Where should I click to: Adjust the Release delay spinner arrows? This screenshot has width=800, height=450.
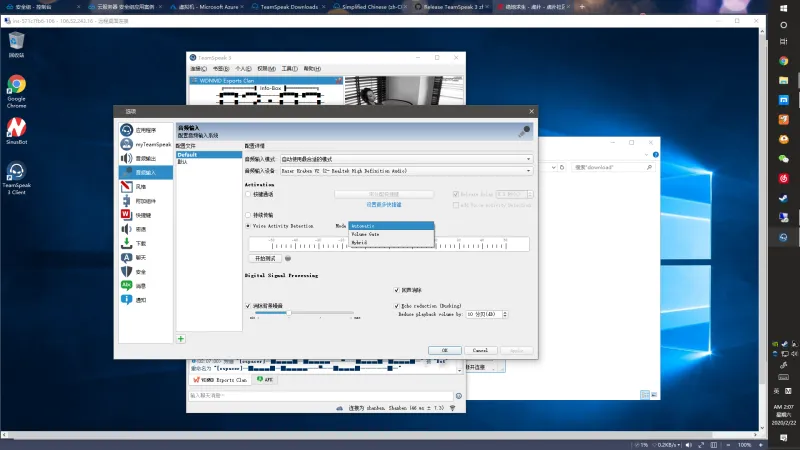coord(530,194)
